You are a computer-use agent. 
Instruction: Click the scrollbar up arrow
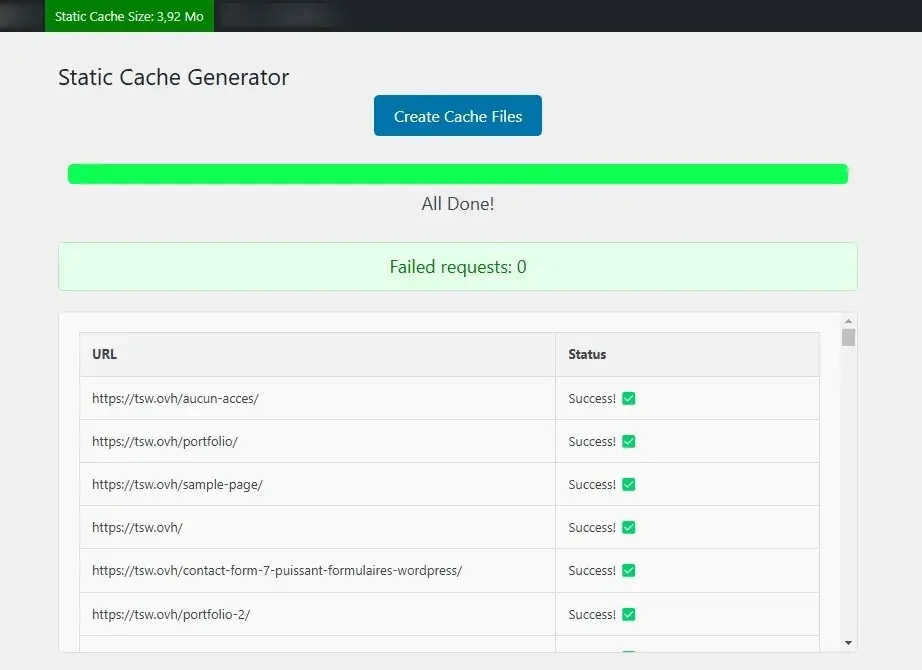pyautogui.click(x=848, y=321)
